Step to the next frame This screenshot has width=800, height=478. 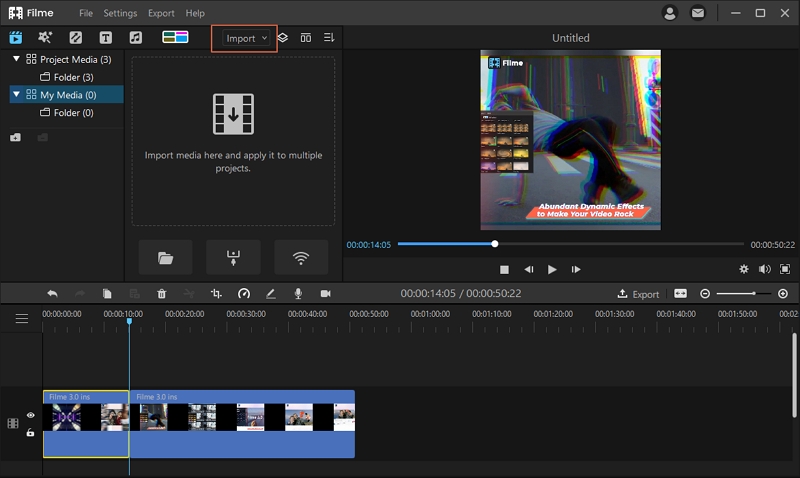576,269
